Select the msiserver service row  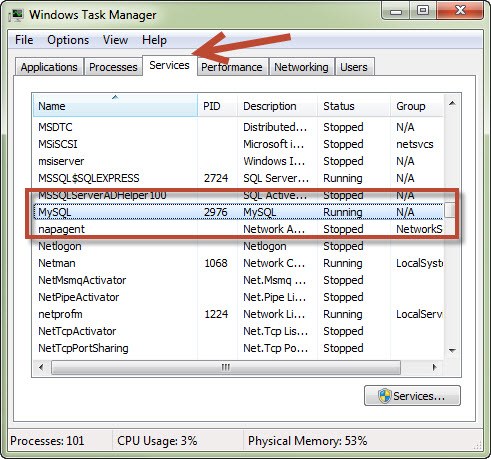point(238,161)
